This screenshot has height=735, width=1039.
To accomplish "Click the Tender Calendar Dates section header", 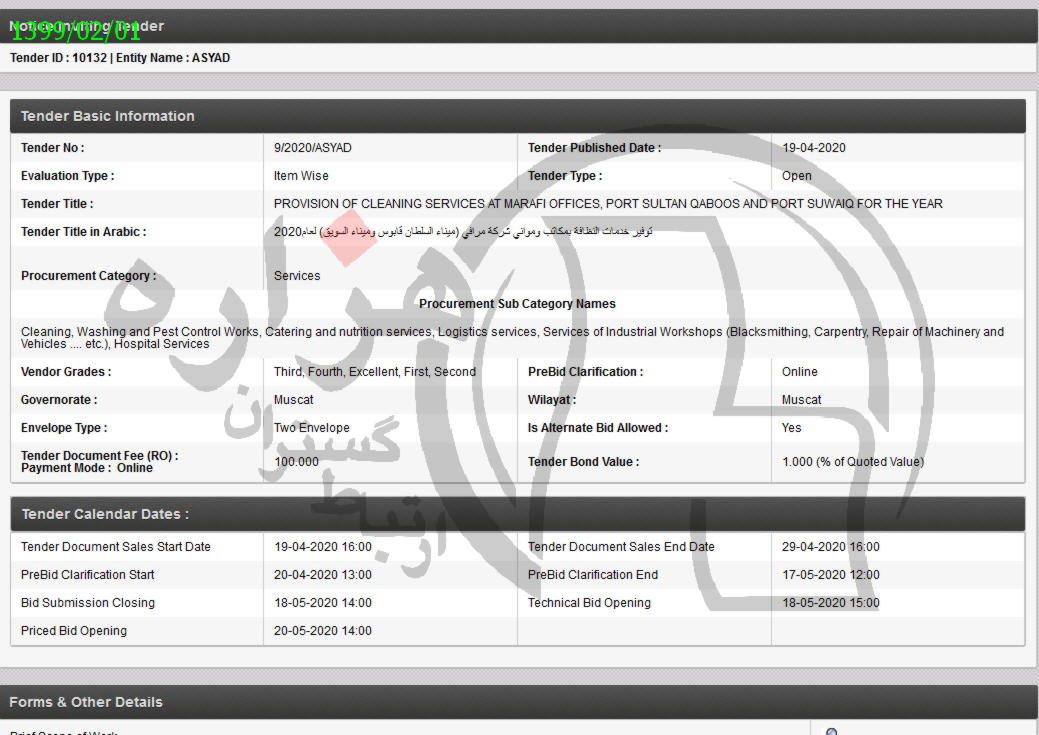I will point(105,514).
